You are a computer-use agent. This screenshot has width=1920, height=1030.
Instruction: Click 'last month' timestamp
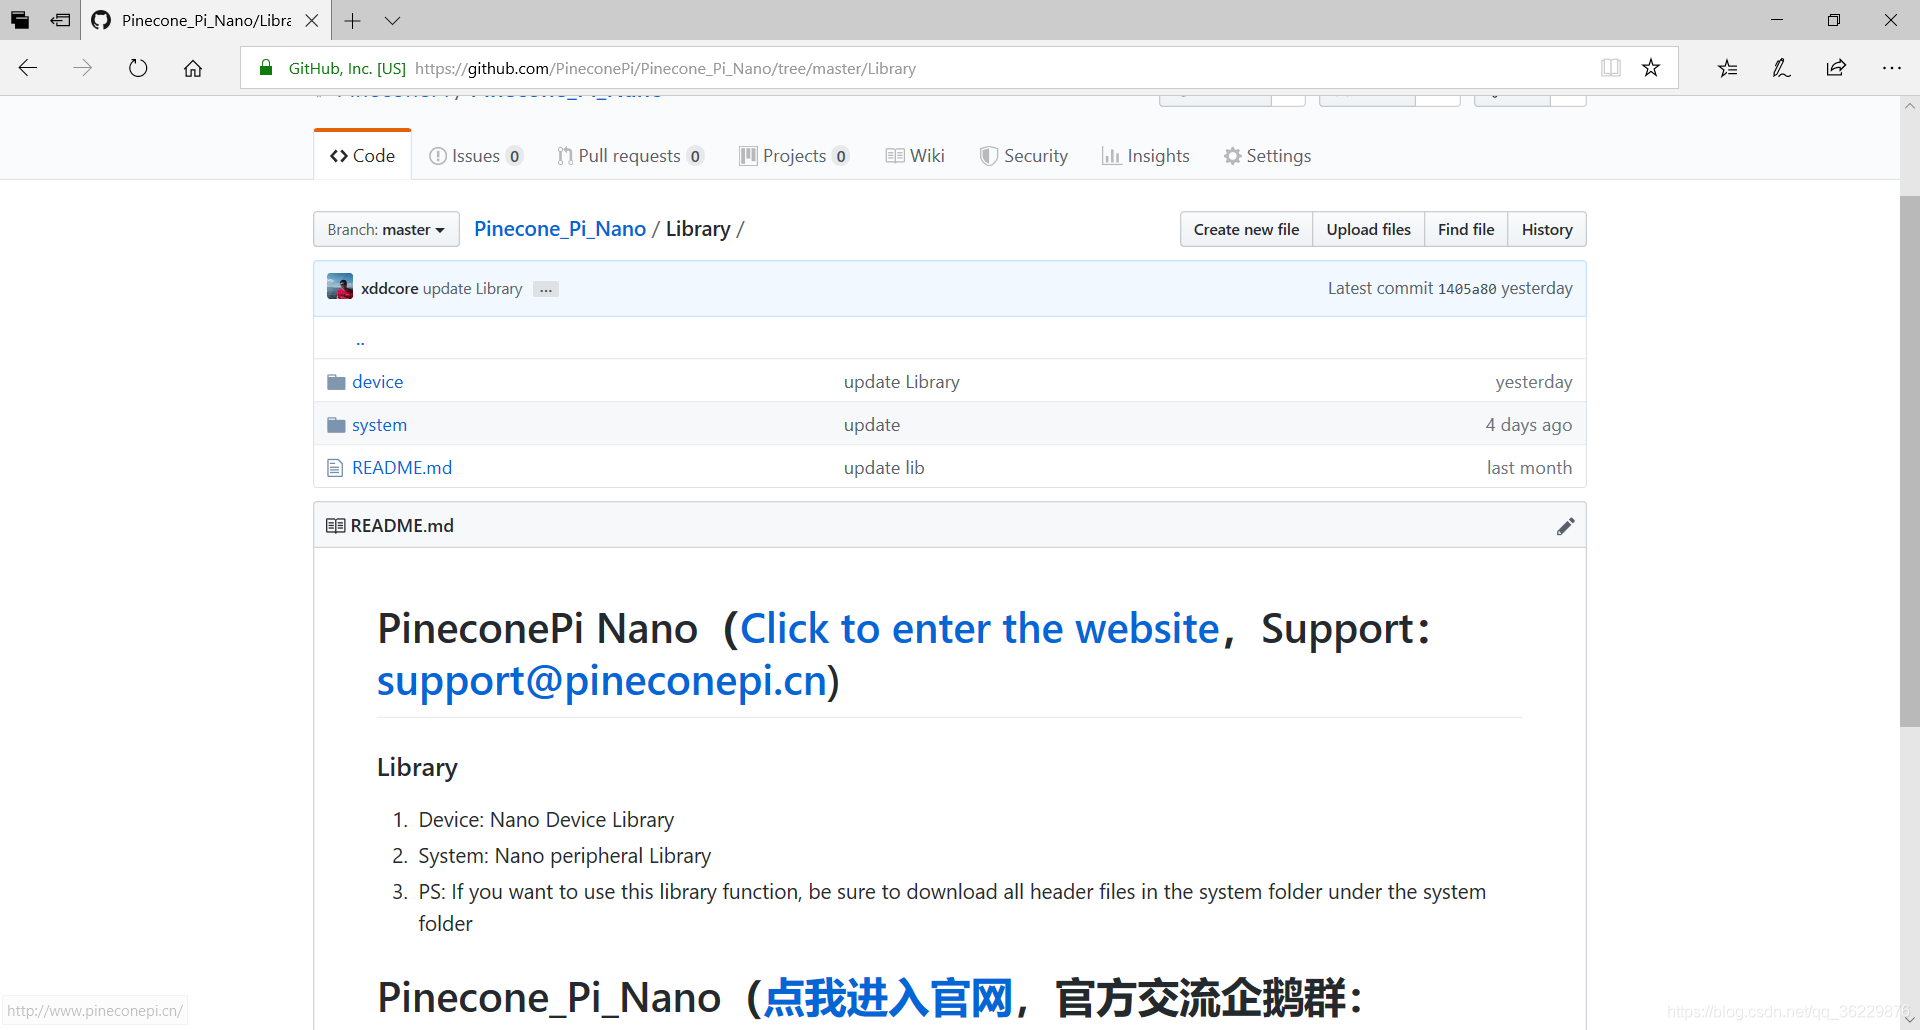pyautogui.click(x=1529, y=468)
